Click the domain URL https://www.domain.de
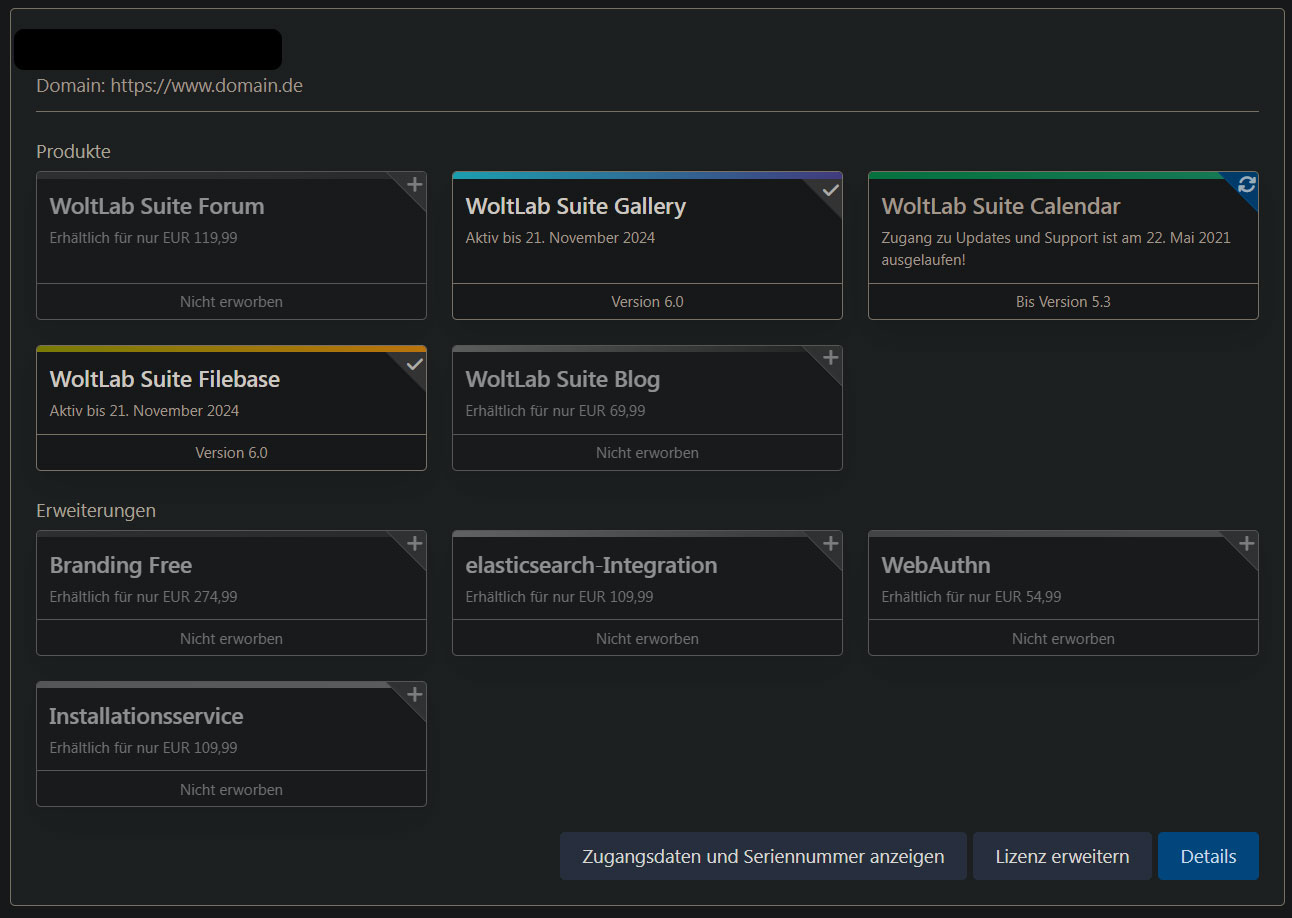The height and width of the screenshot is (918, 1292). click(x=206, y=86)
